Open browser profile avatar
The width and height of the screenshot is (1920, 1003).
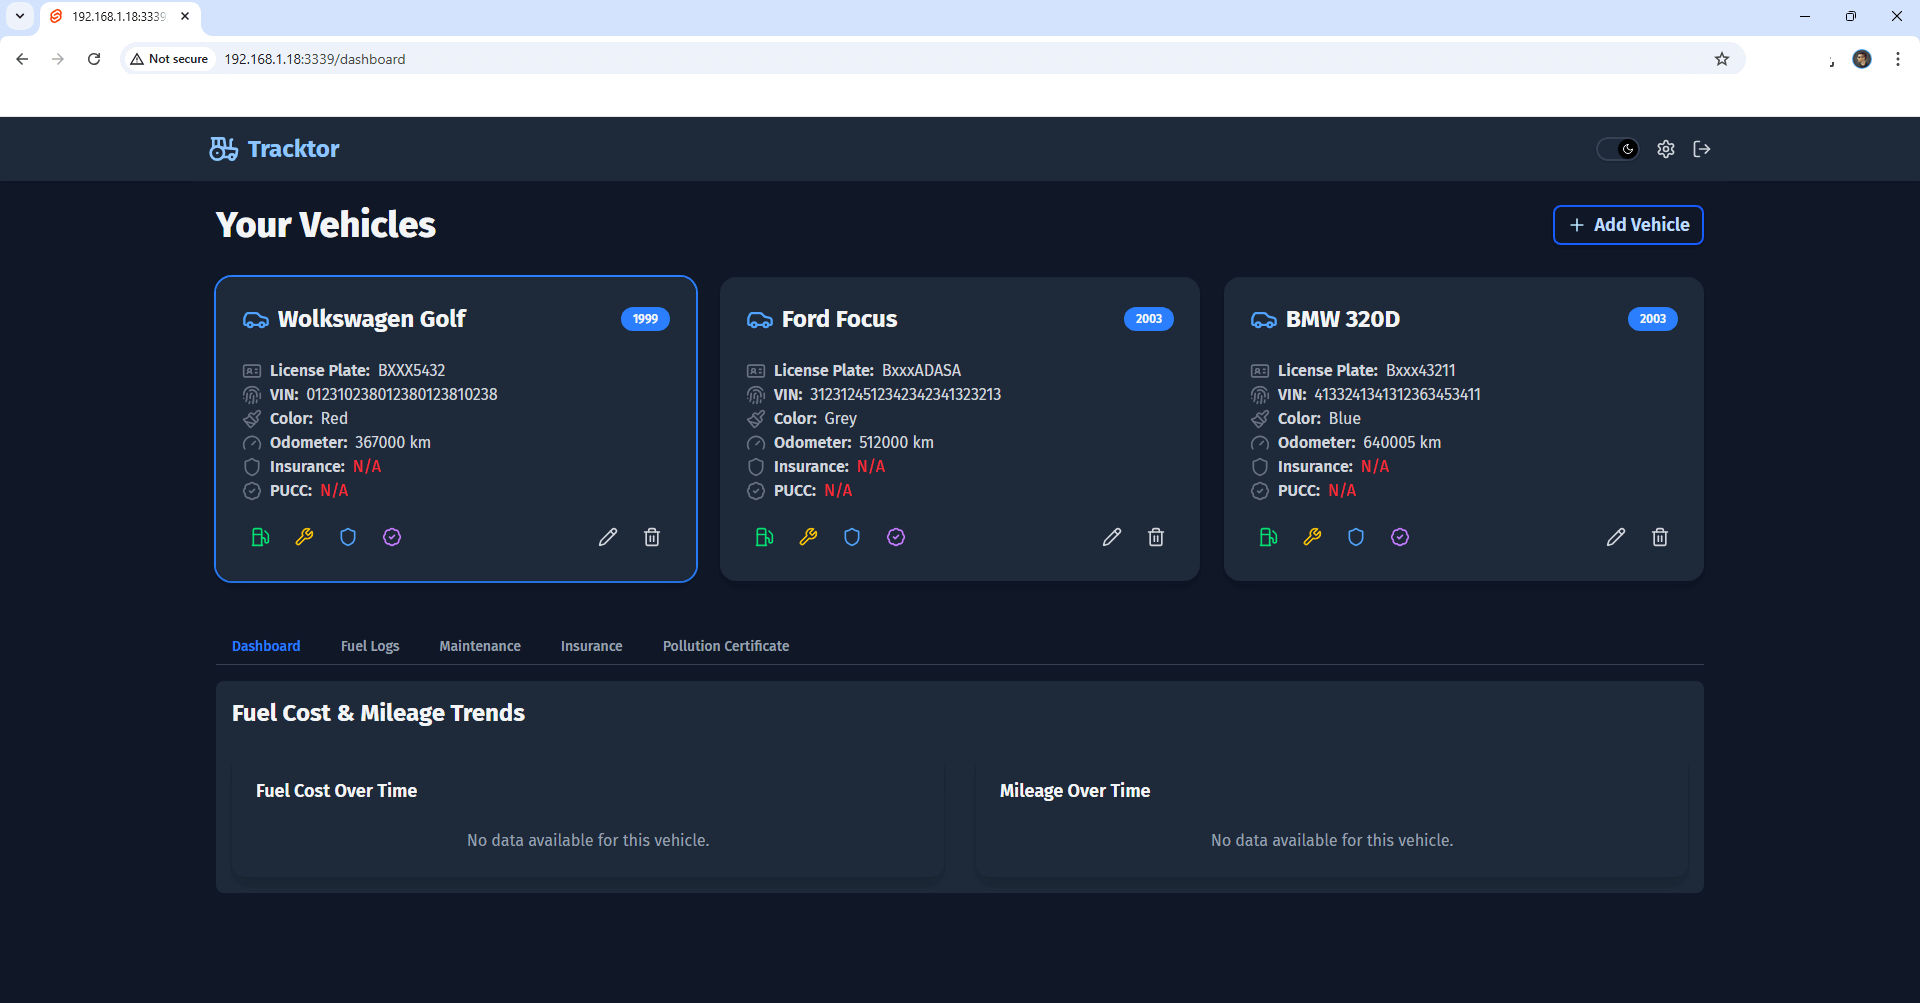pos(1862,59)
